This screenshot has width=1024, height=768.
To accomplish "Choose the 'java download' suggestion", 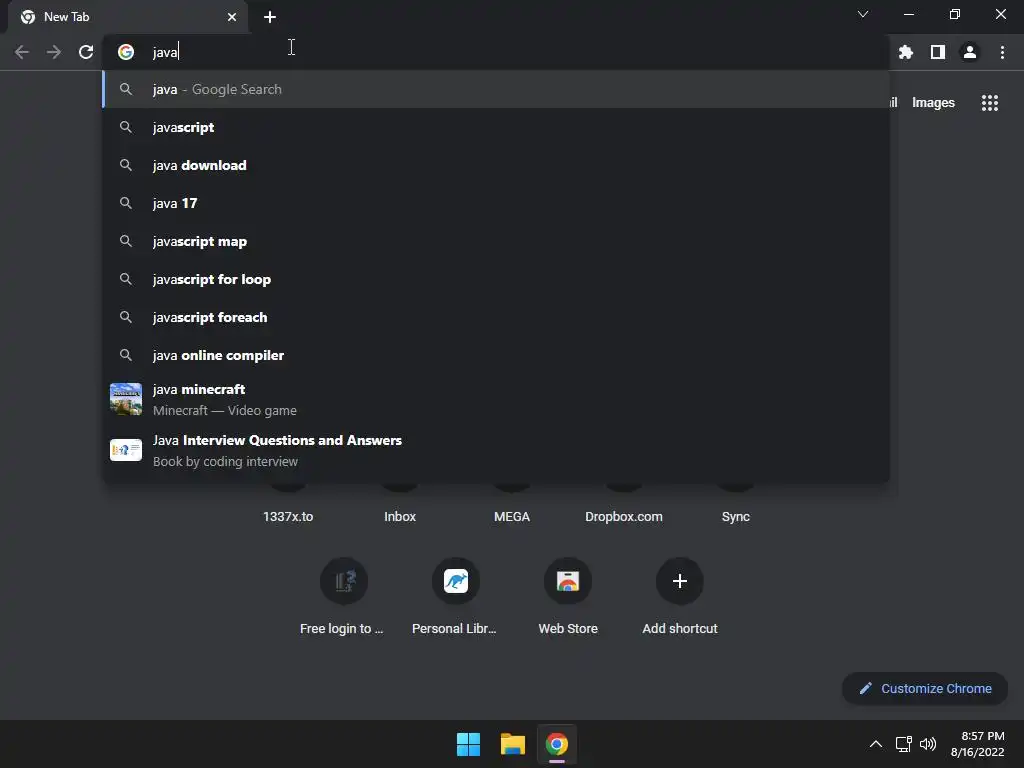I will (496, 165).
